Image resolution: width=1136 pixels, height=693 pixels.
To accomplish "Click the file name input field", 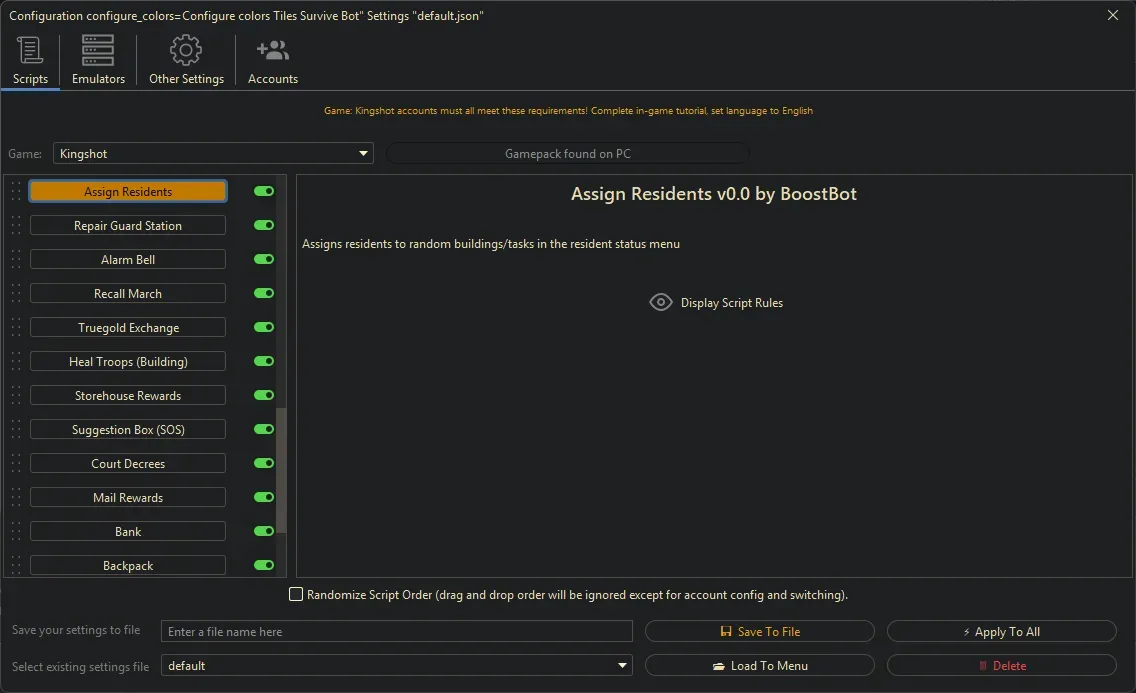I will pyautogui.click(x=396, y=631).
